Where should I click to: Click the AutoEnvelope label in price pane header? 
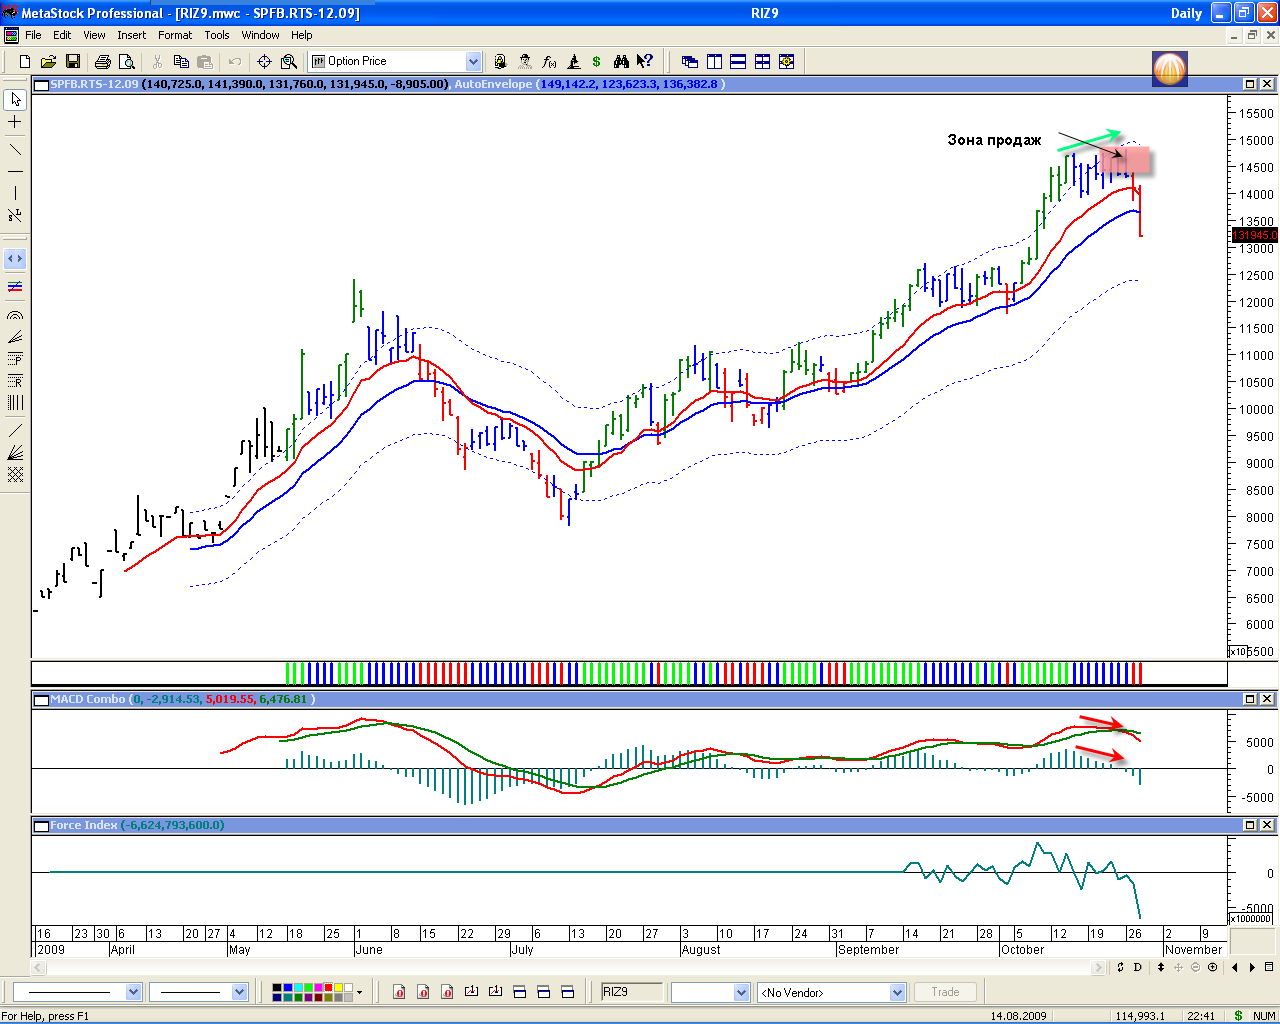pos(493,84)
